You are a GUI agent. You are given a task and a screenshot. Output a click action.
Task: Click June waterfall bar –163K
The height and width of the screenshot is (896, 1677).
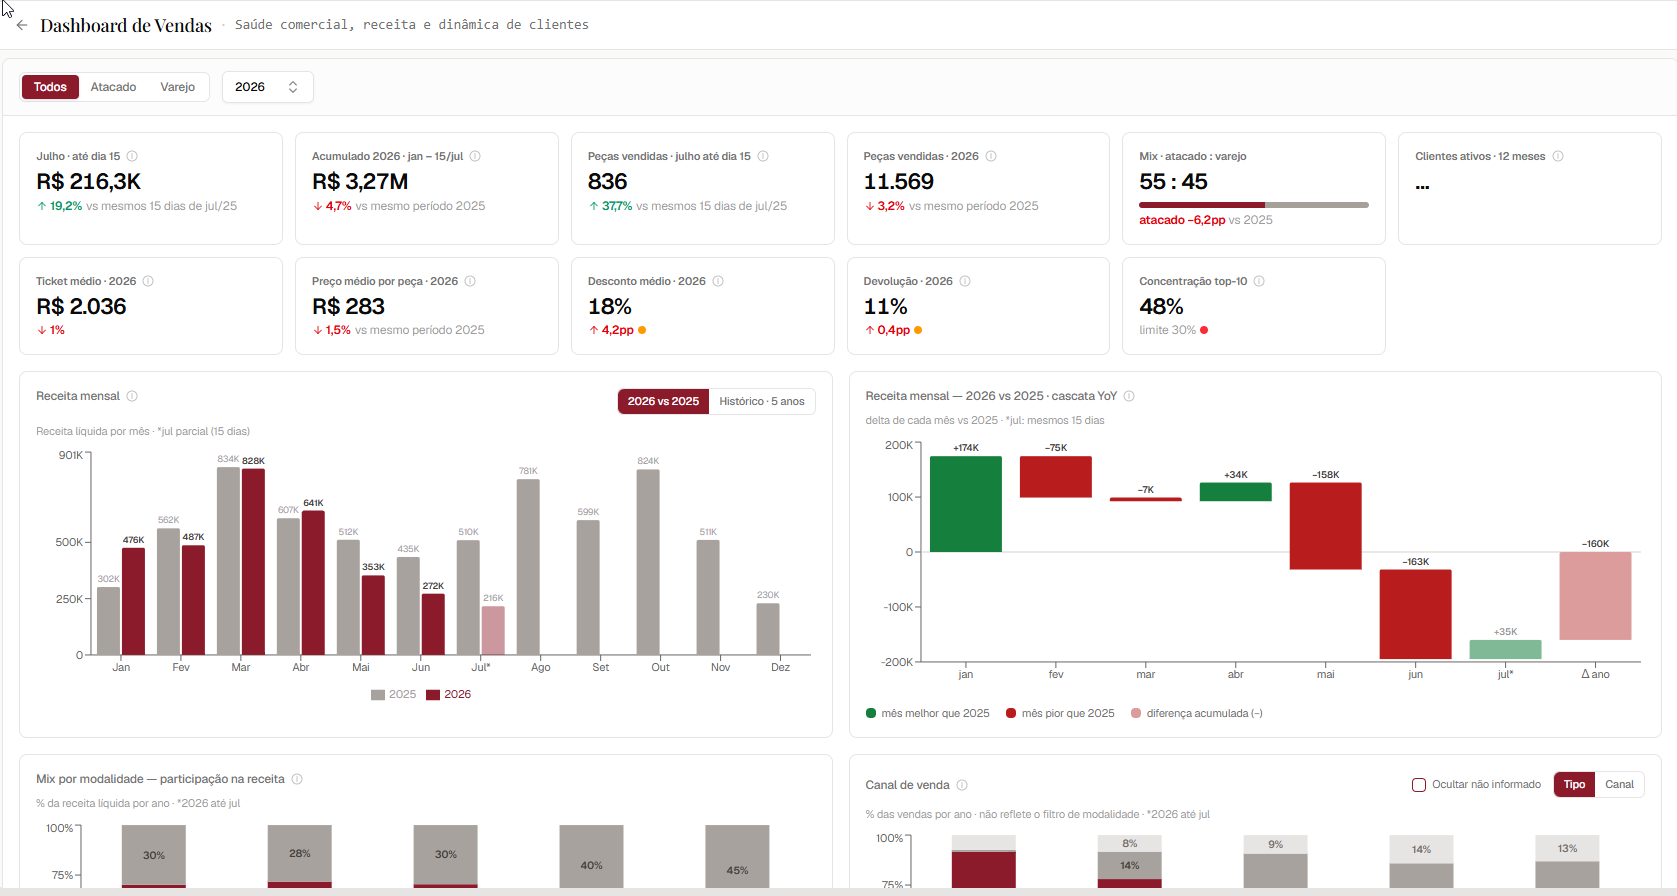tap(1415, 614)
